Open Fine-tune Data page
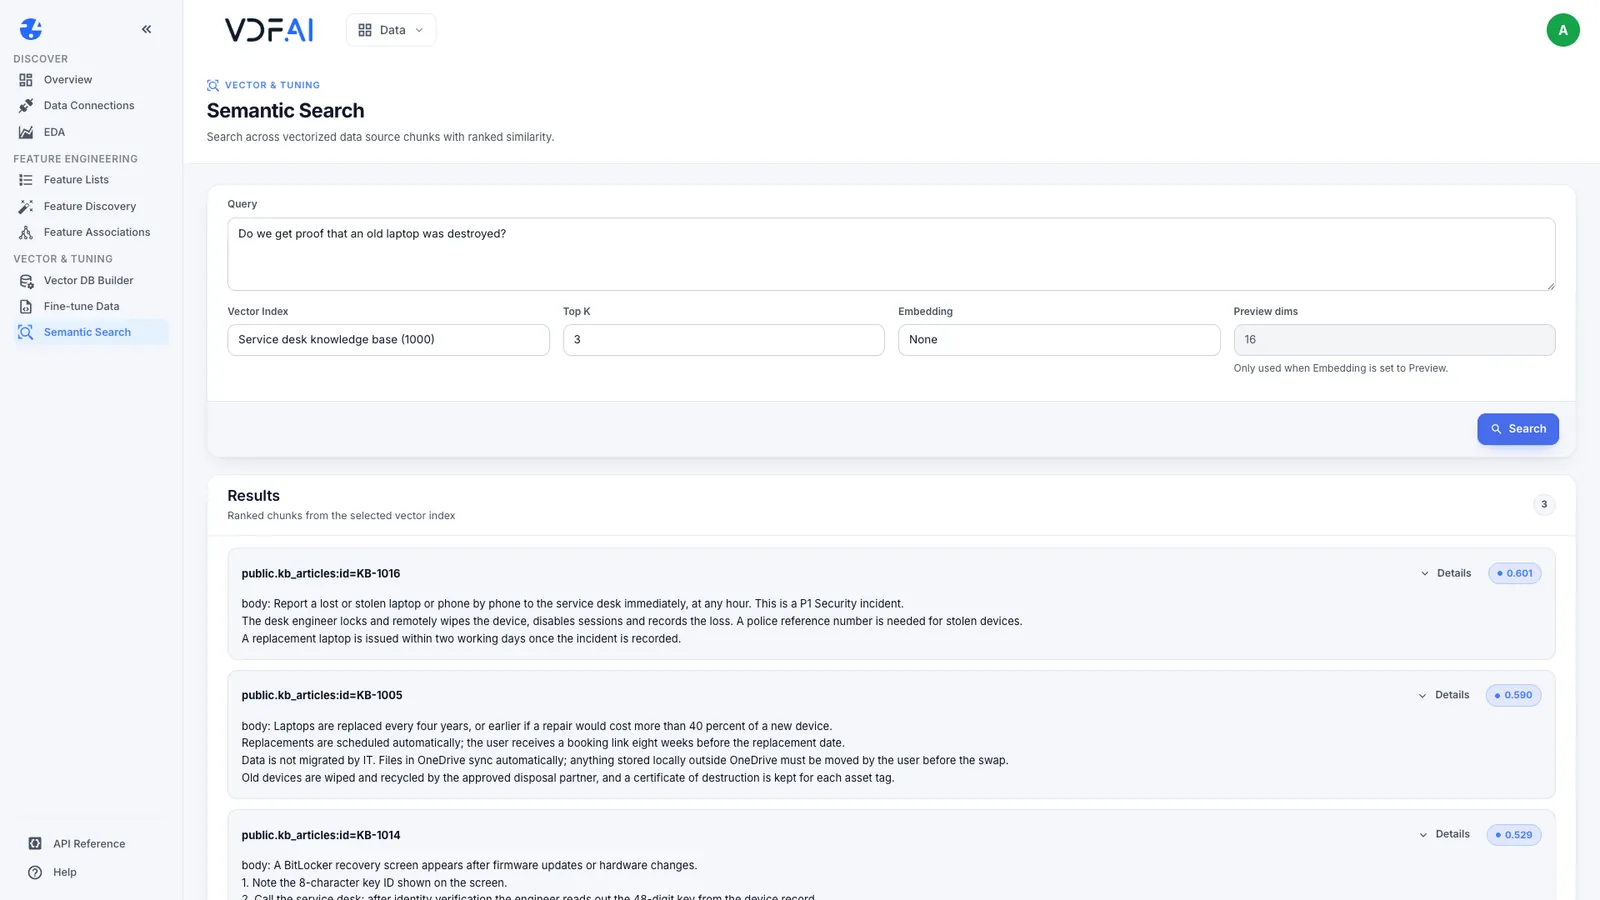This screenshot has height=900, width=1600. (x=81, y=307)
